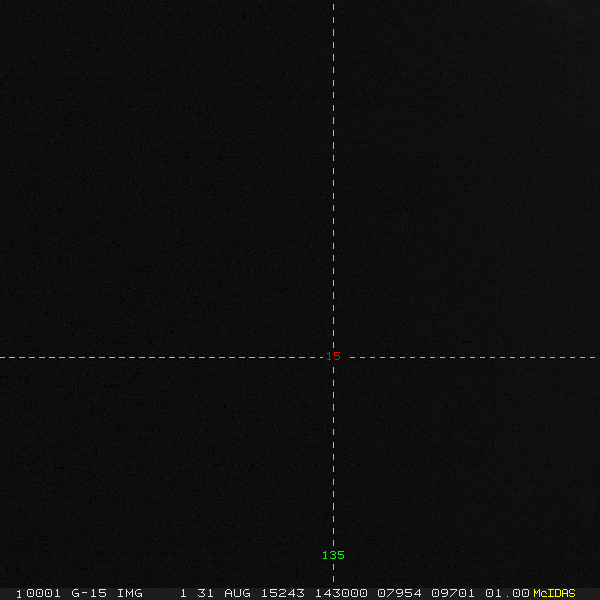Select day number 31 in status bar
600x600 pixels.
(x=205, y=593)
